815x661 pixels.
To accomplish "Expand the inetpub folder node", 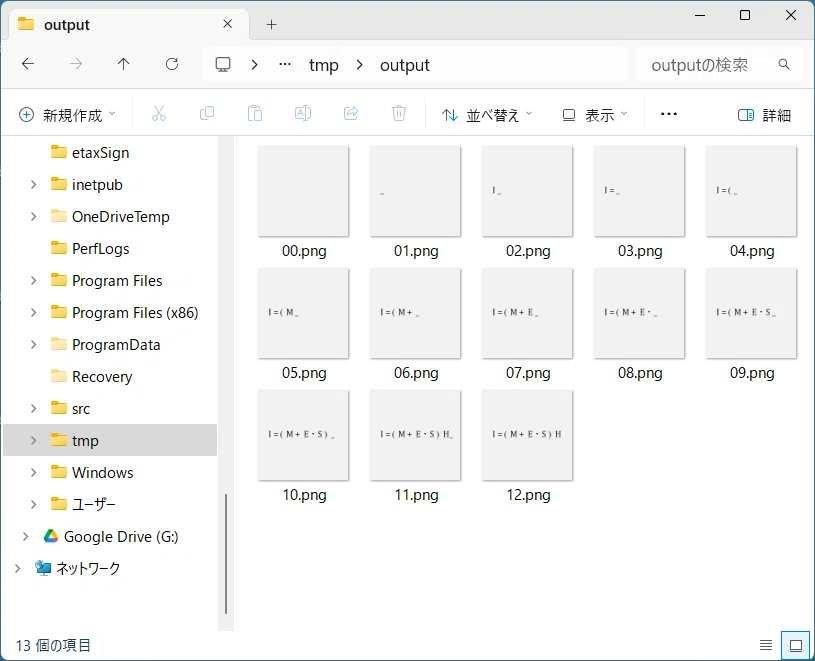I will 34,184.
